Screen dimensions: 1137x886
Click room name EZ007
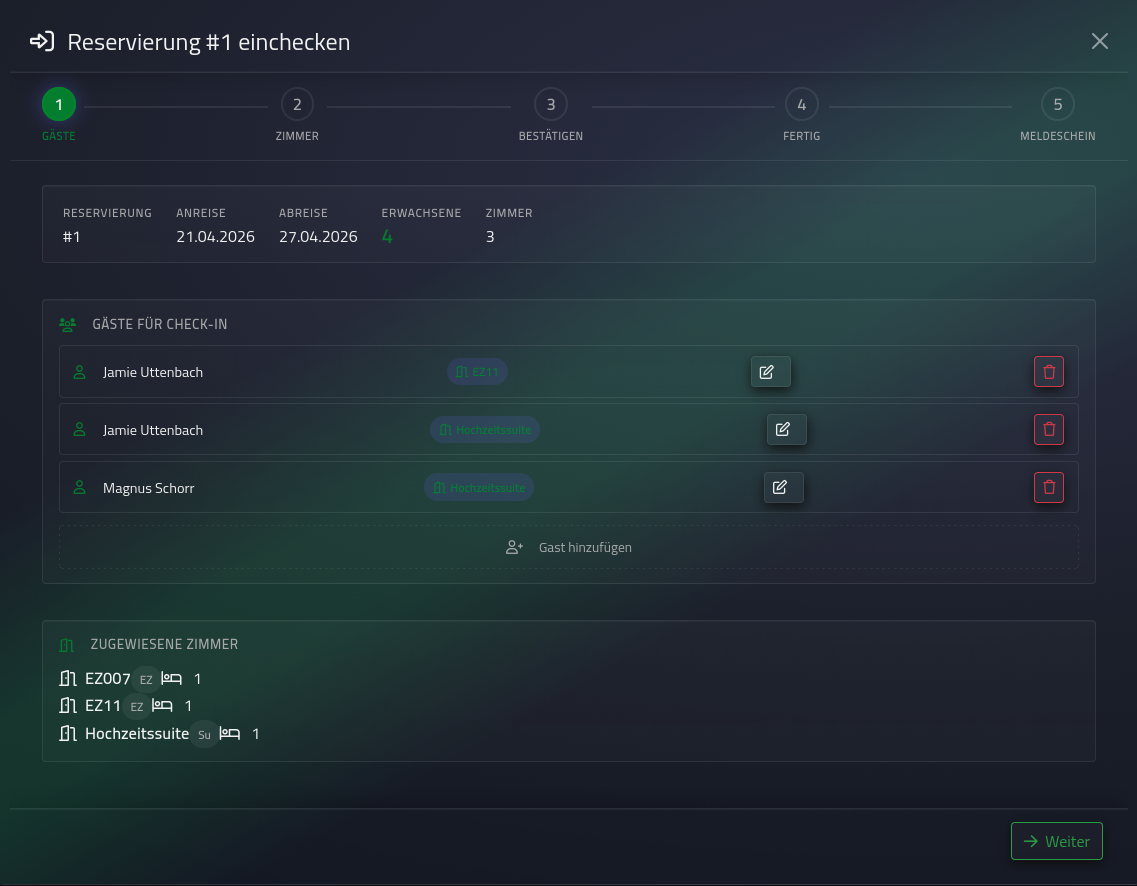tap(108, 679)
